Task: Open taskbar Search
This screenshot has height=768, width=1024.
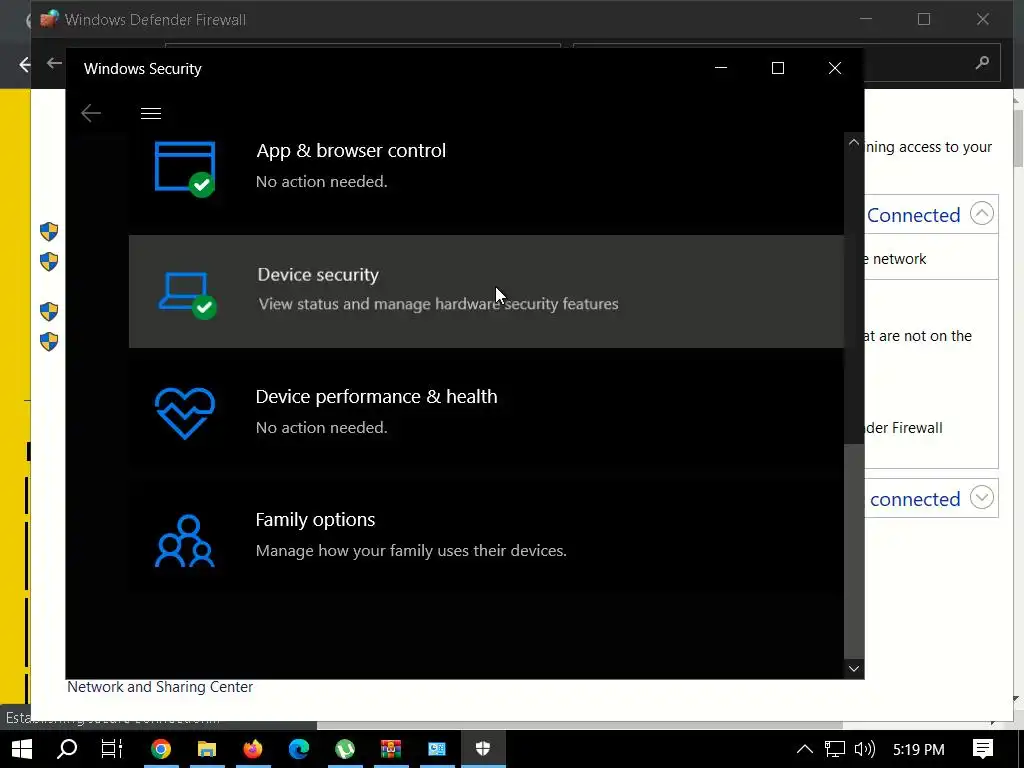Action: [x=67, y=748]
